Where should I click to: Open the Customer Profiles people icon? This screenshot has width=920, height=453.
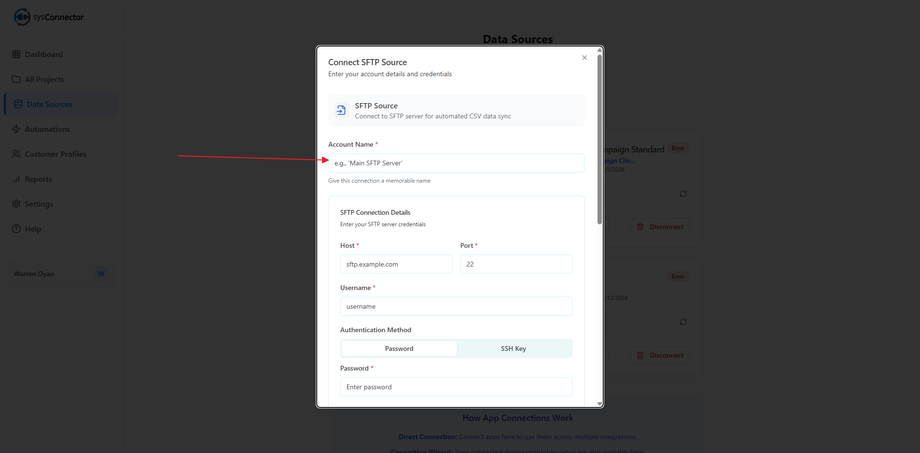coord(16,154)
